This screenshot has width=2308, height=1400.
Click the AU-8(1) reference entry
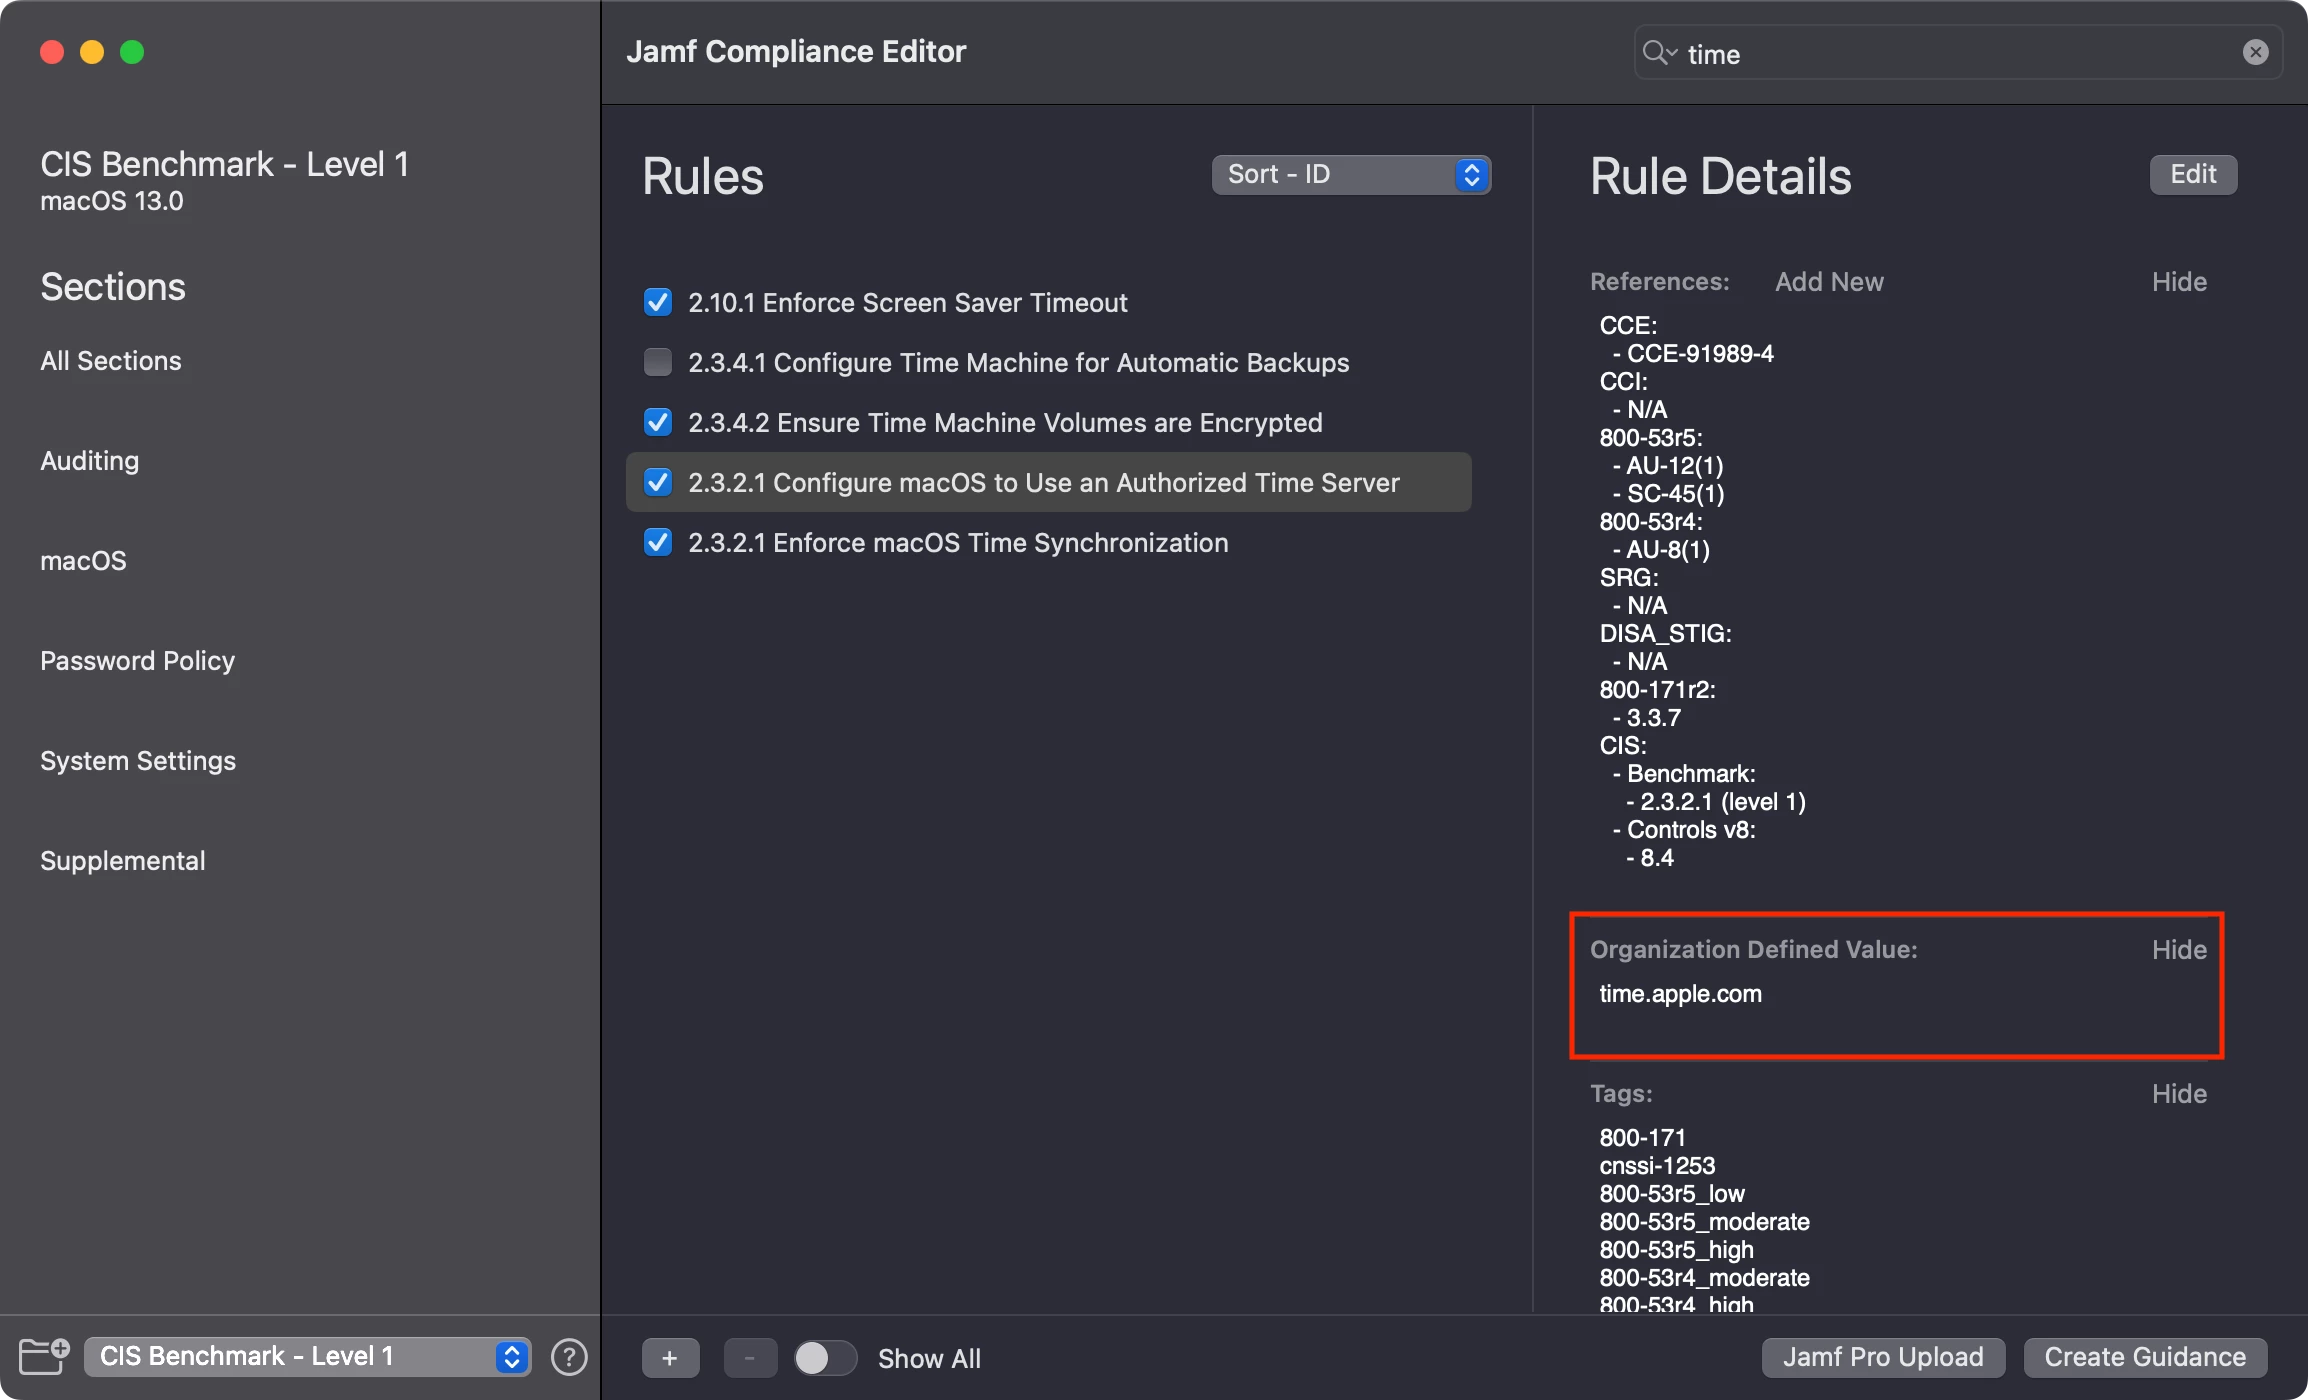point(1668,550)
